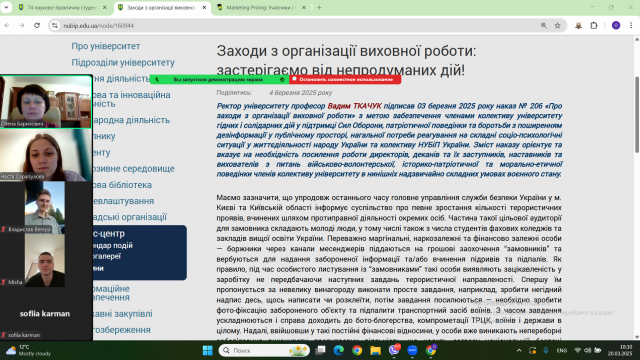Screen dimensions: 640x360
Task: Close the '74 науково-практична' tab
Action: (x=104, y=7)
